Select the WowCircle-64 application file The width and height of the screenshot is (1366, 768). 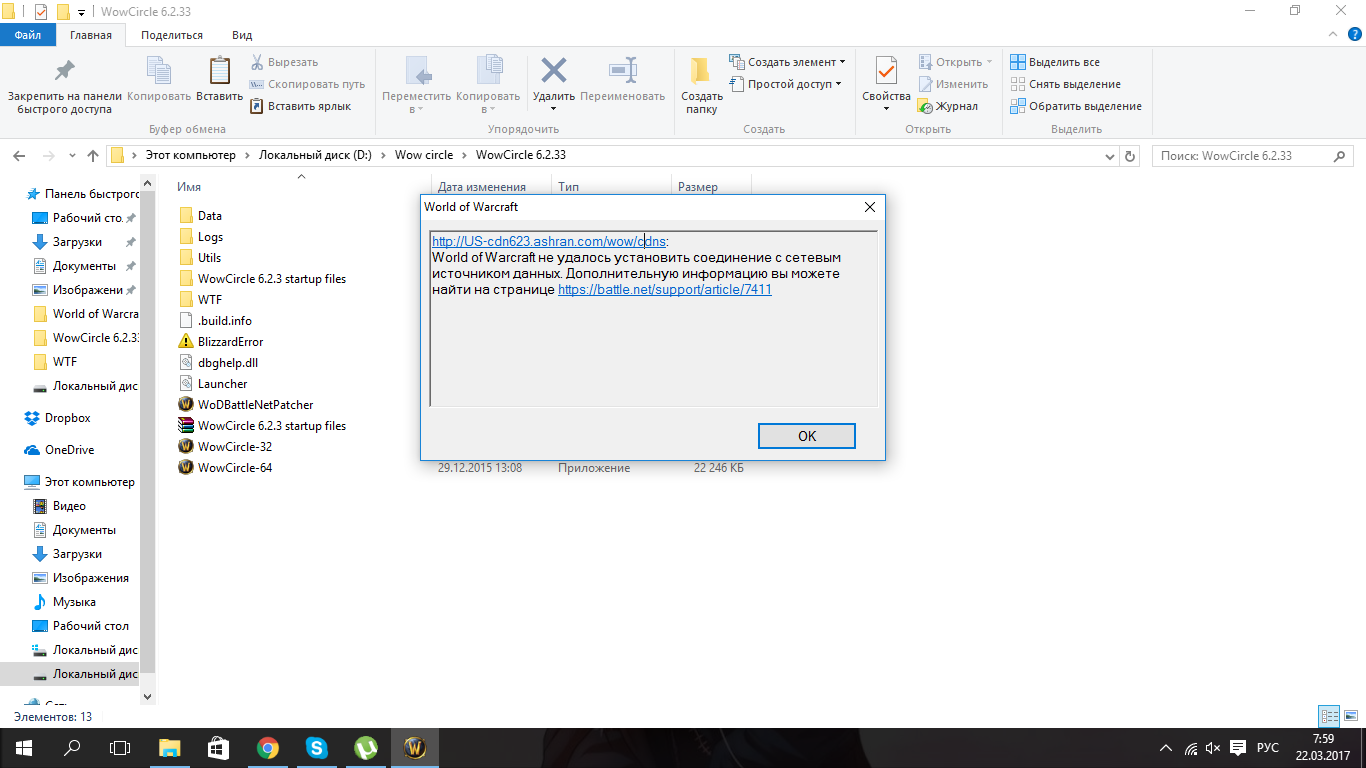tap(234, 468)
